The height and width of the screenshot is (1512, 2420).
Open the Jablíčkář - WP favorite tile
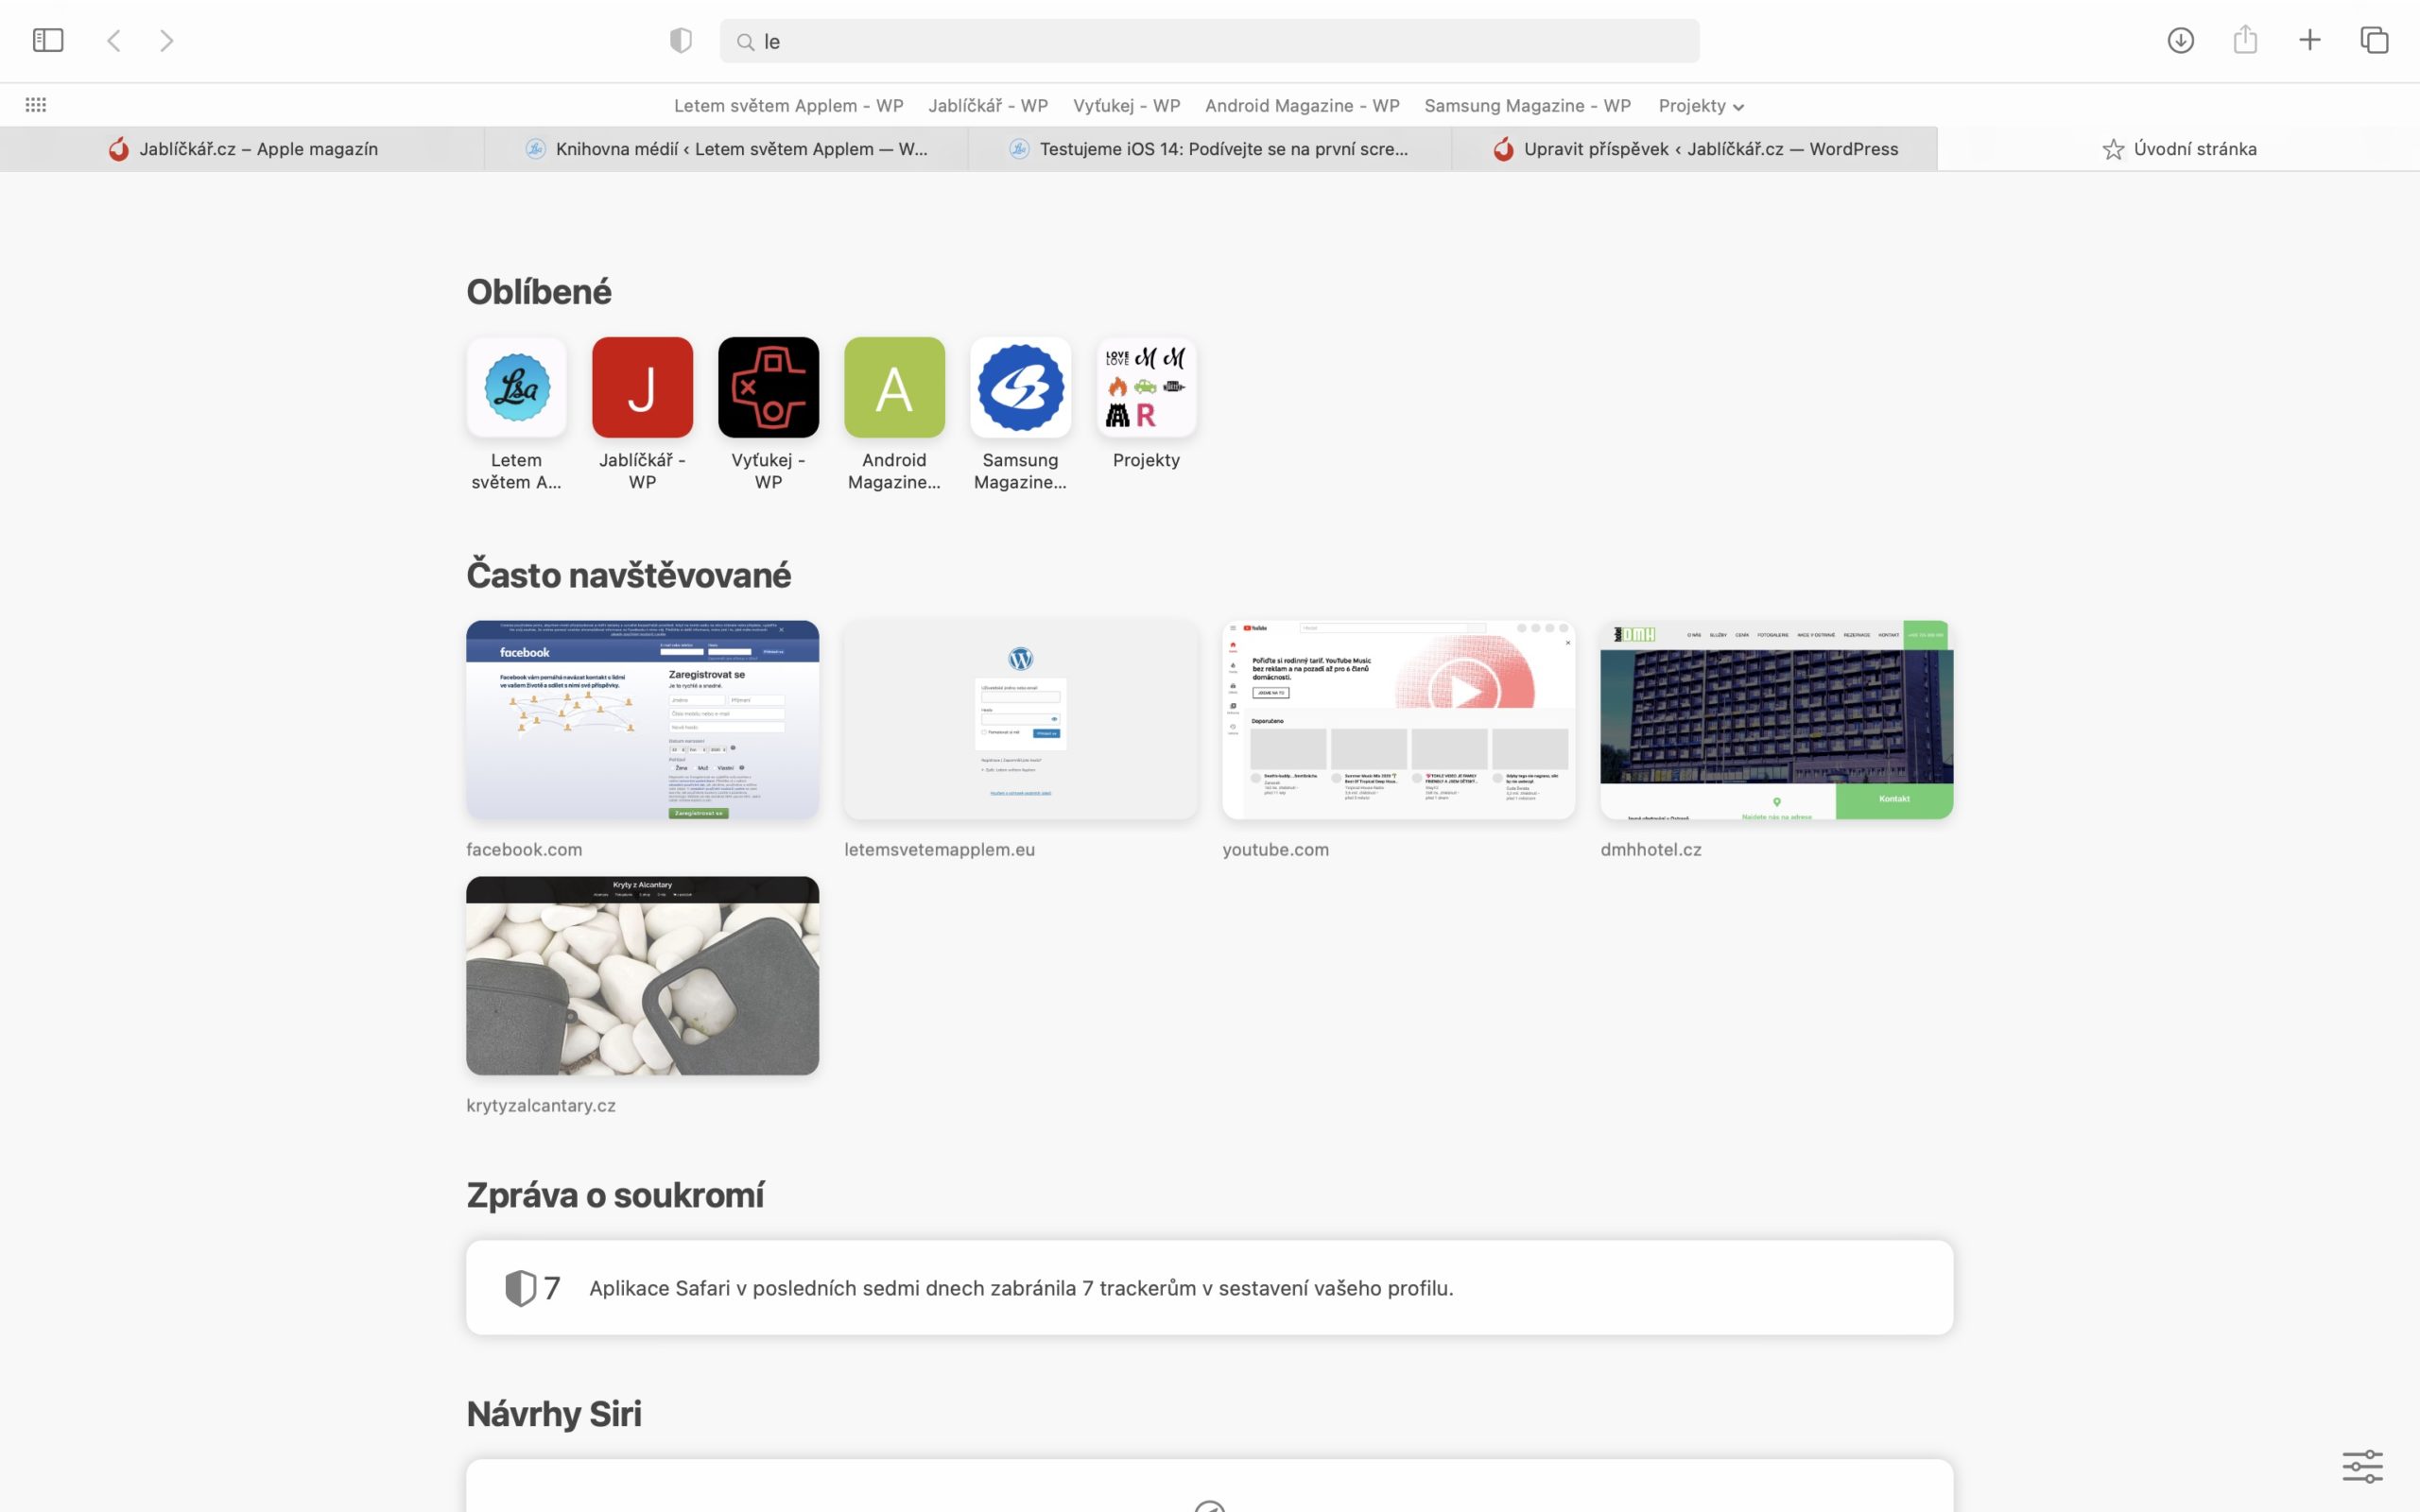click(642, 388)
